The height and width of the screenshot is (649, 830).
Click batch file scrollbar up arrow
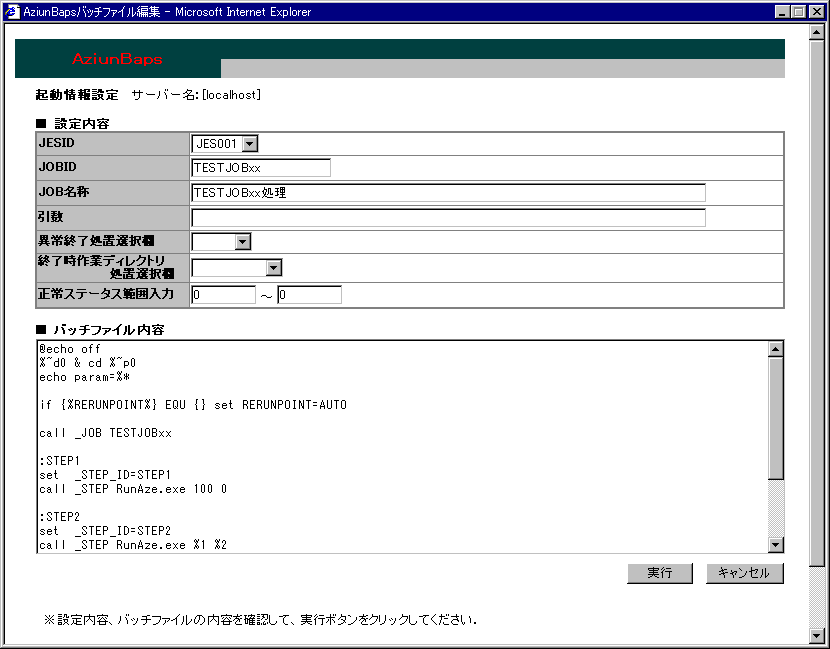tap(775, 349)
